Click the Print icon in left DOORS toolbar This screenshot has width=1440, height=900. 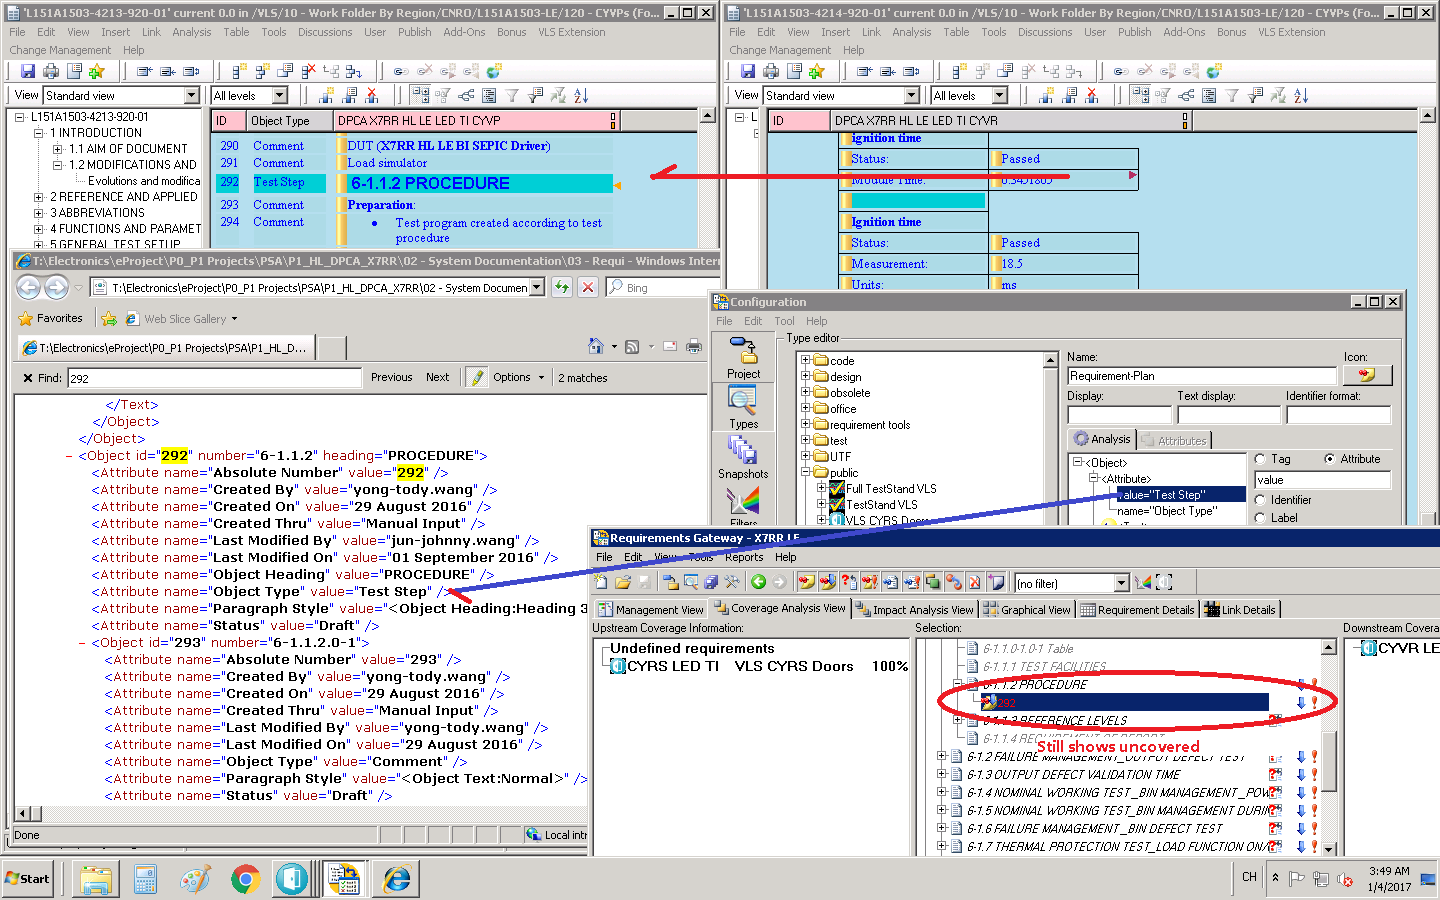(52, 71)
